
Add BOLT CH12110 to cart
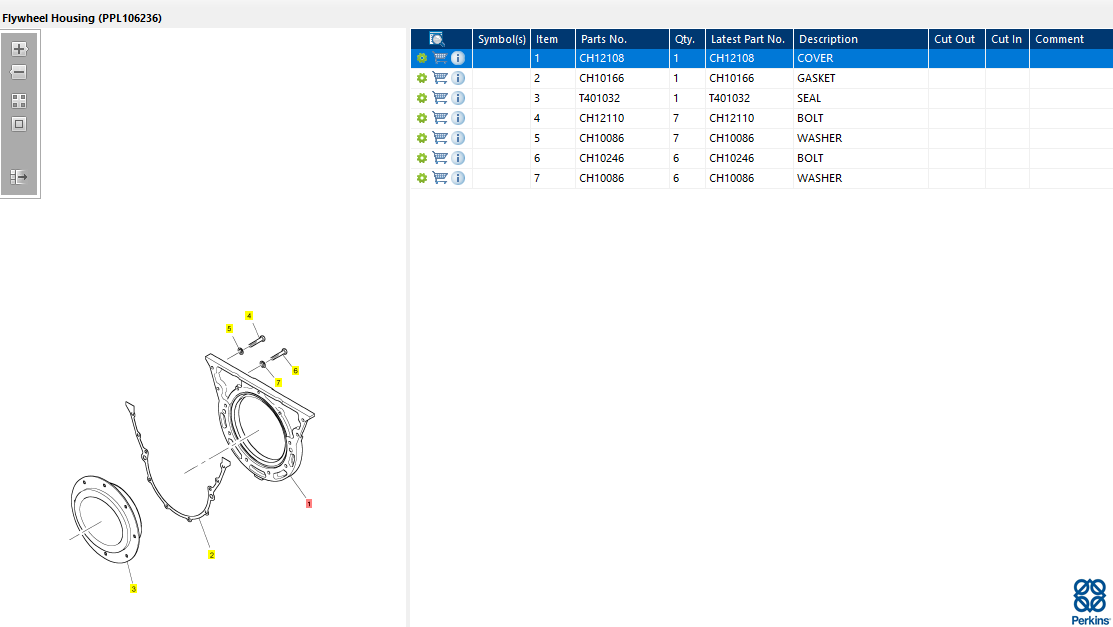click(440, 118)
